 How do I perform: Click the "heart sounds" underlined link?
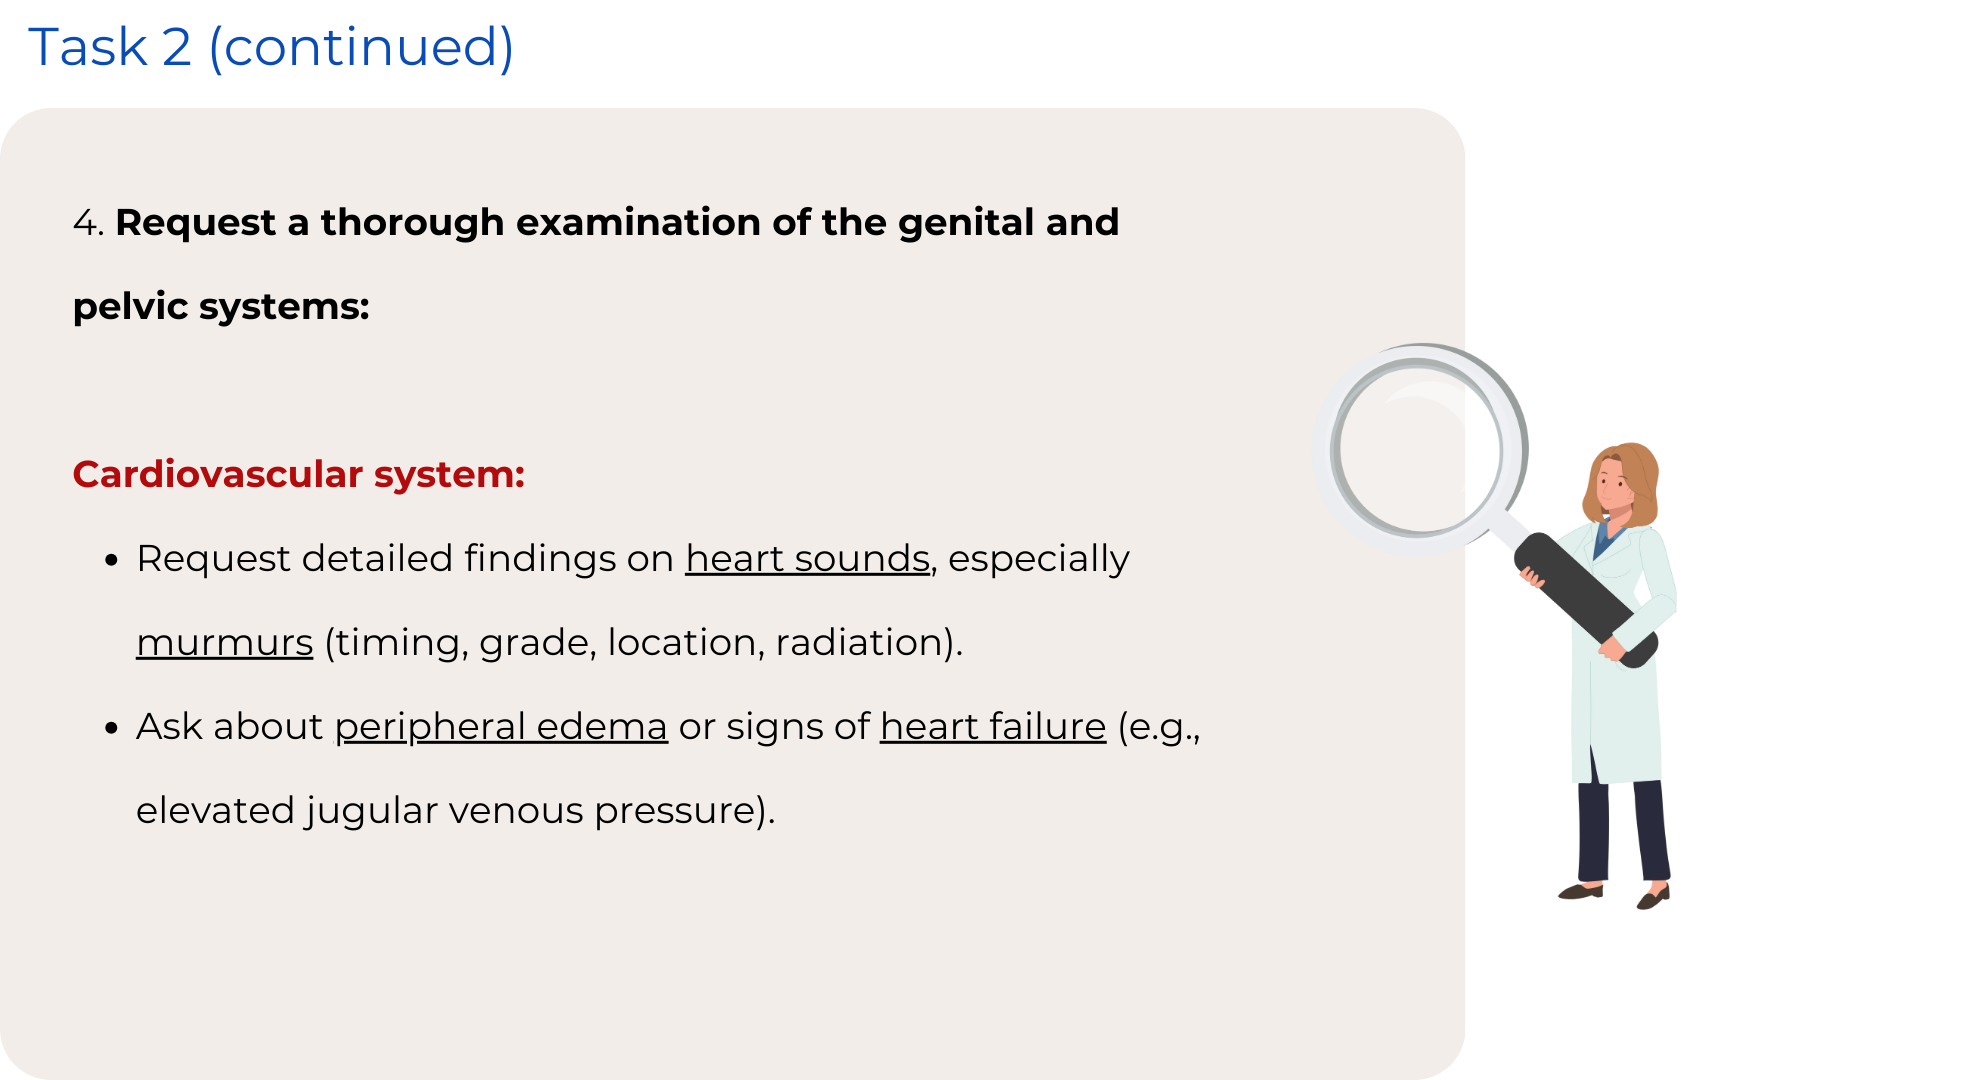[x=807, y=558]
